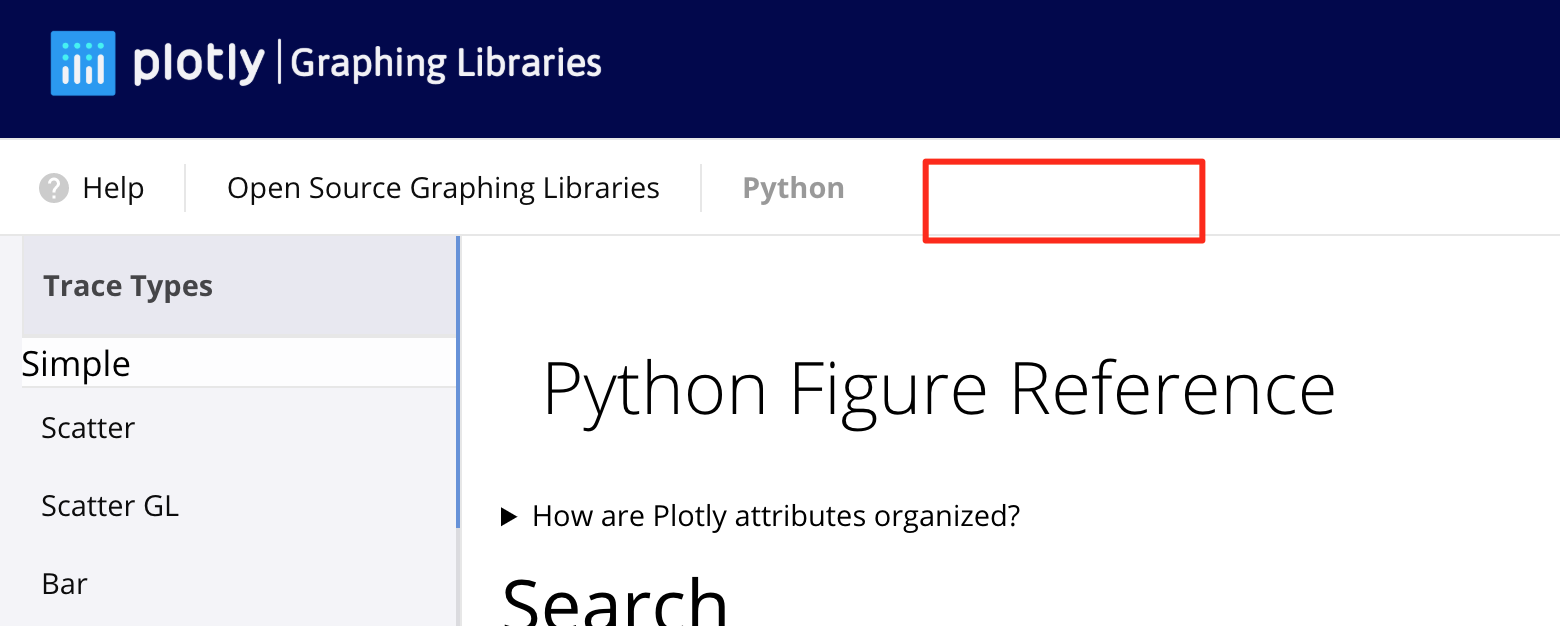Open Help via the question mark icon
1560x626 pixels.
coord(52,187)
